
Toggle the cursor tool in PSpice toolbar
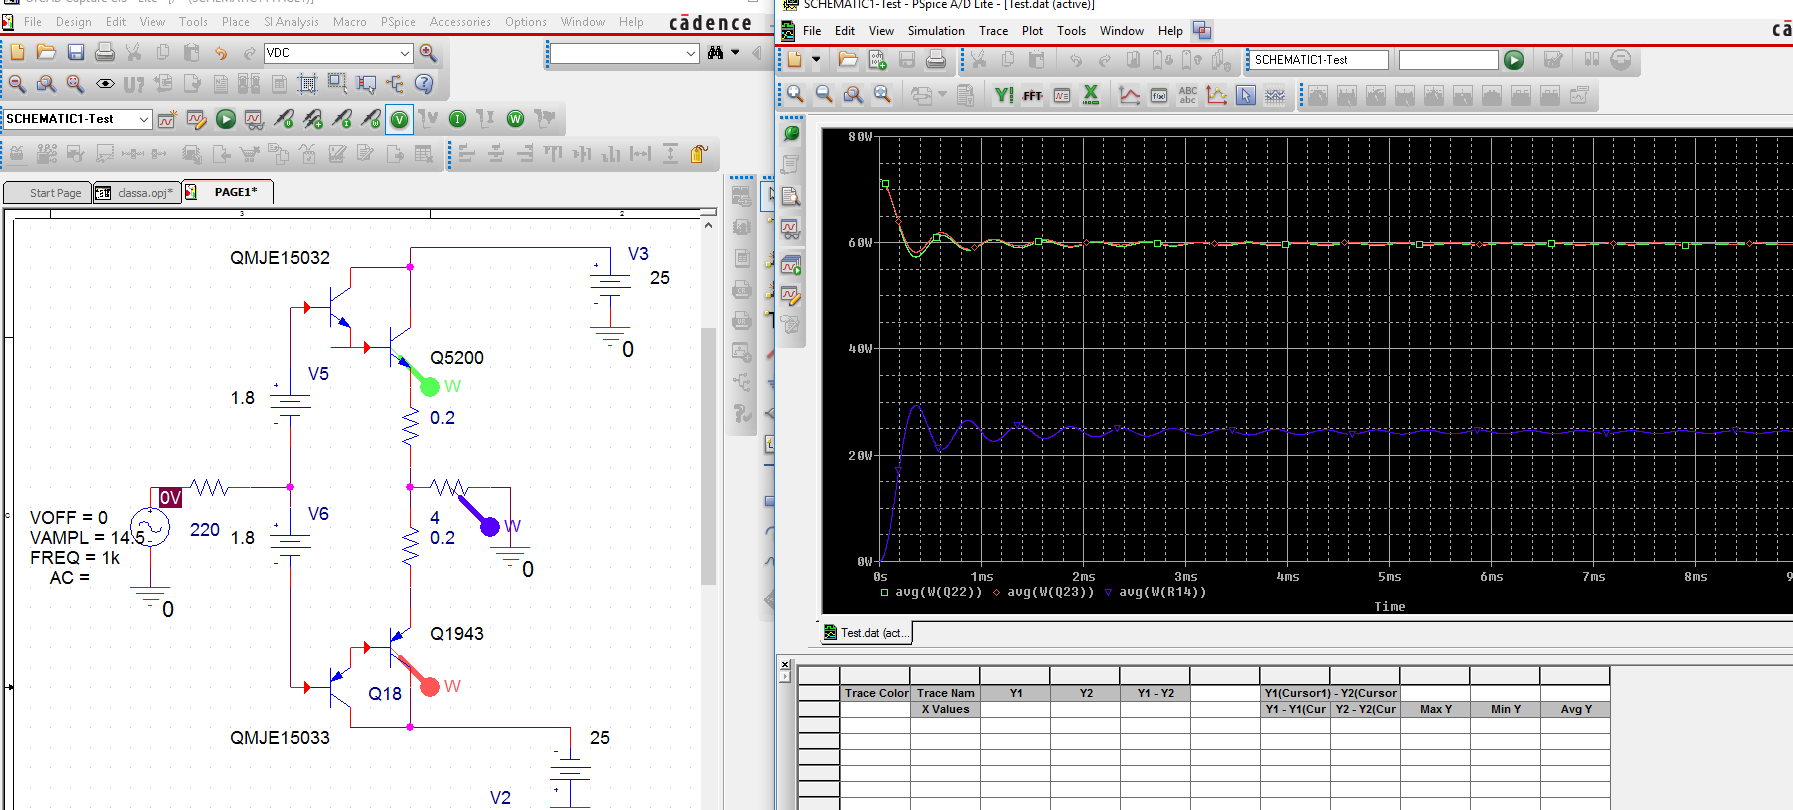pyautogui.click(x=1246, y=95)
